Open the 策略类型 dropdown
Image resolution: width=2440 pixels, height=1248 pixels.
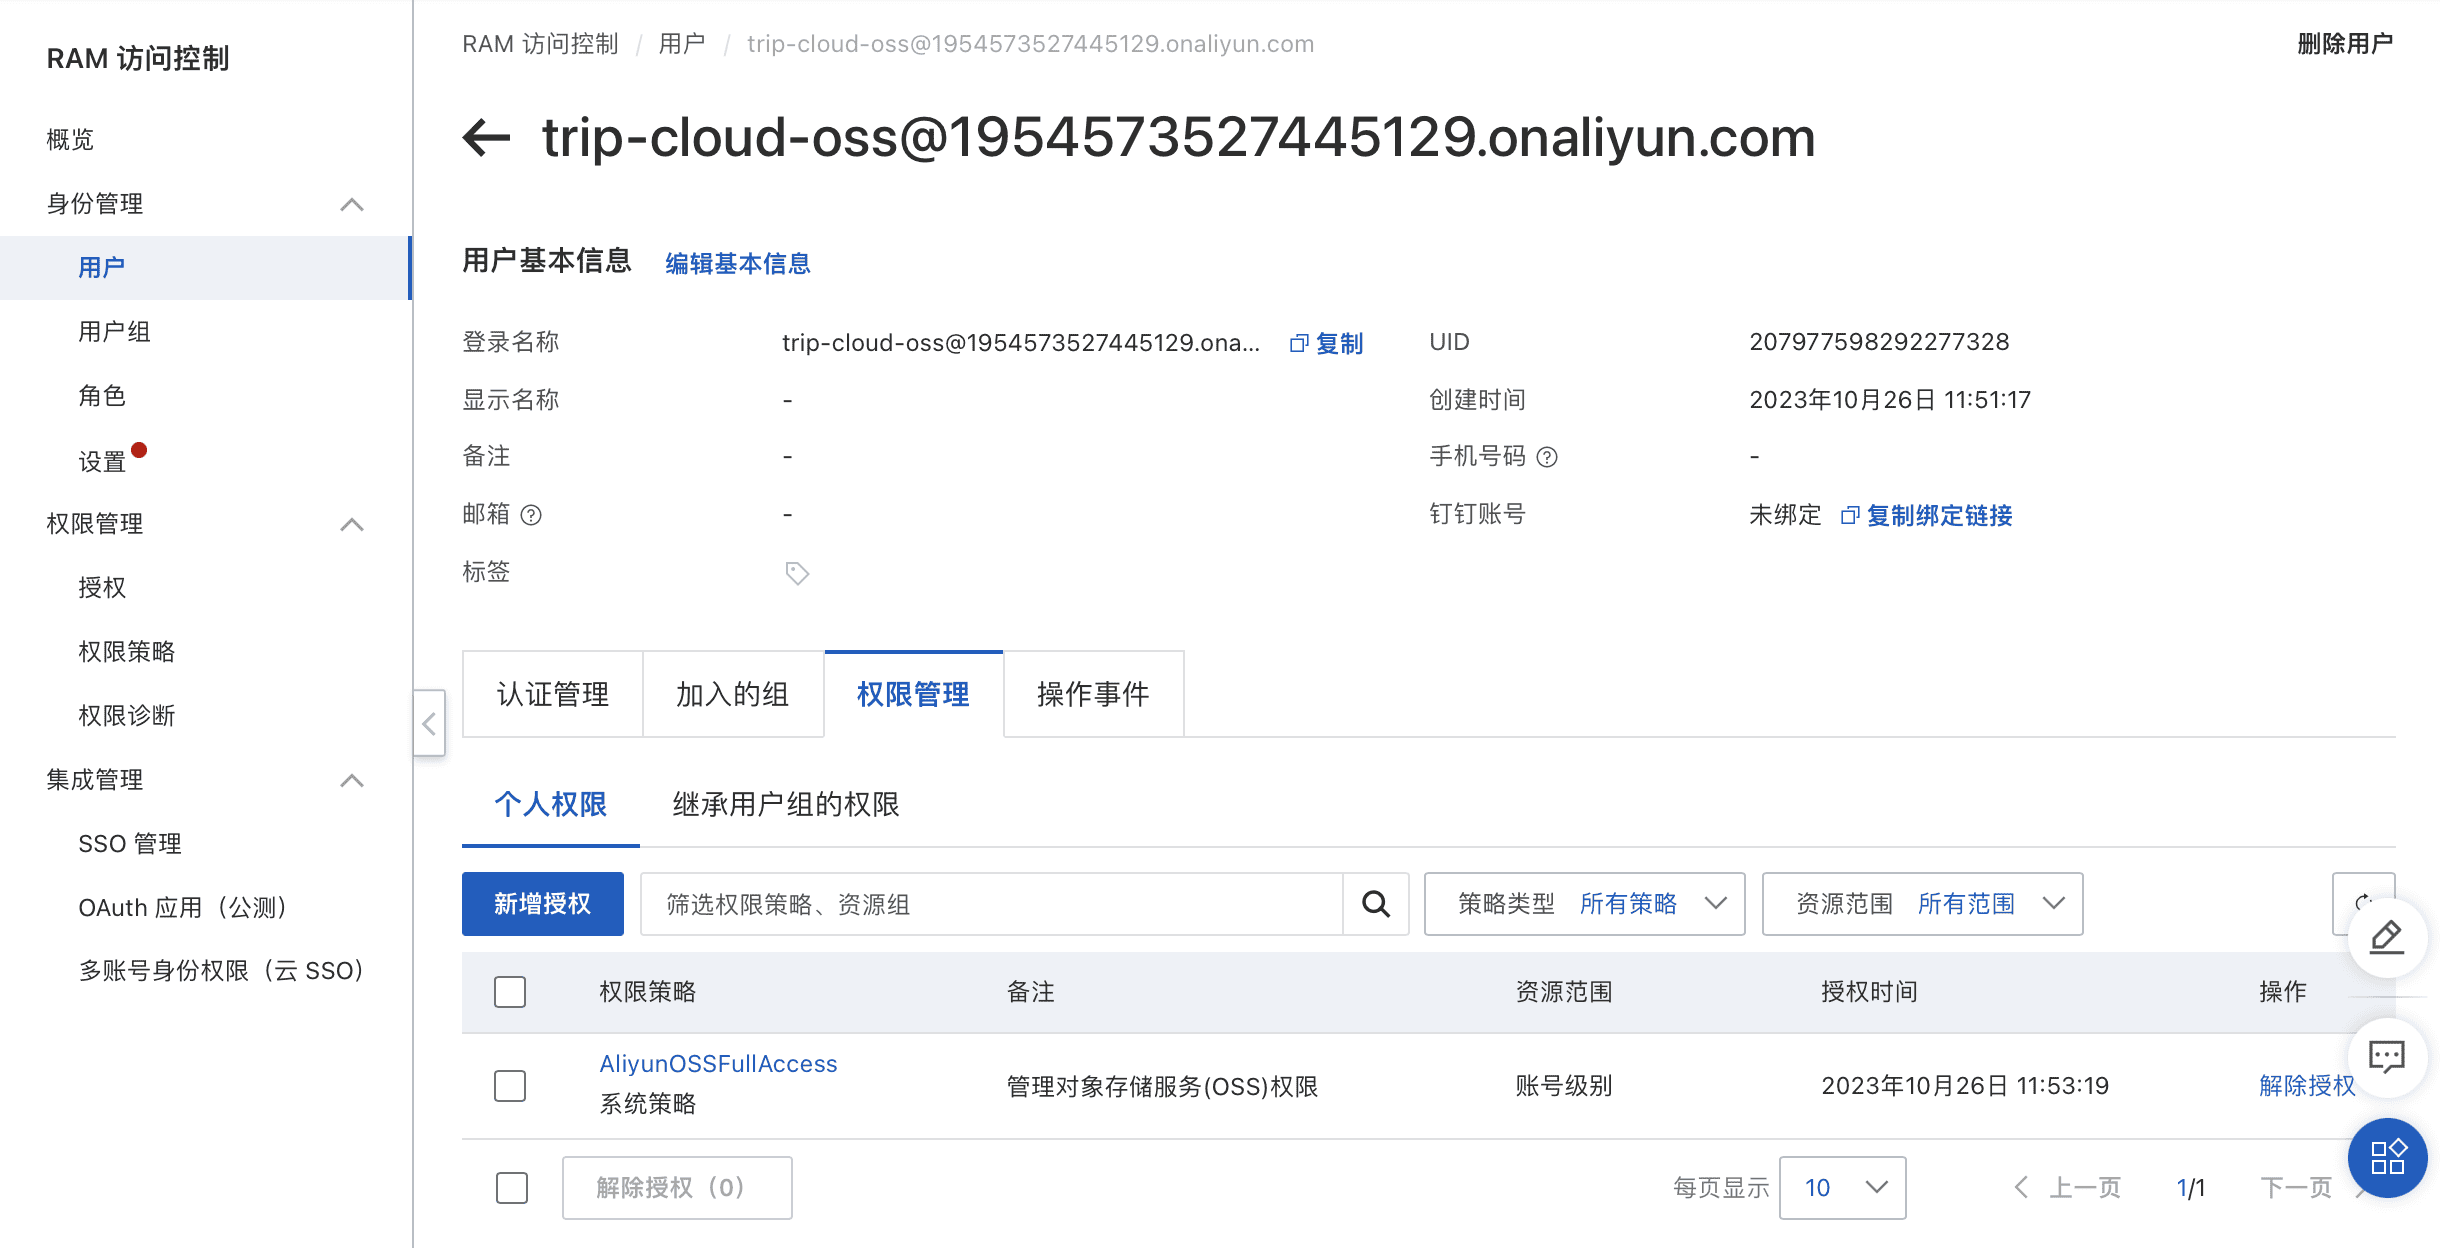1584,904
